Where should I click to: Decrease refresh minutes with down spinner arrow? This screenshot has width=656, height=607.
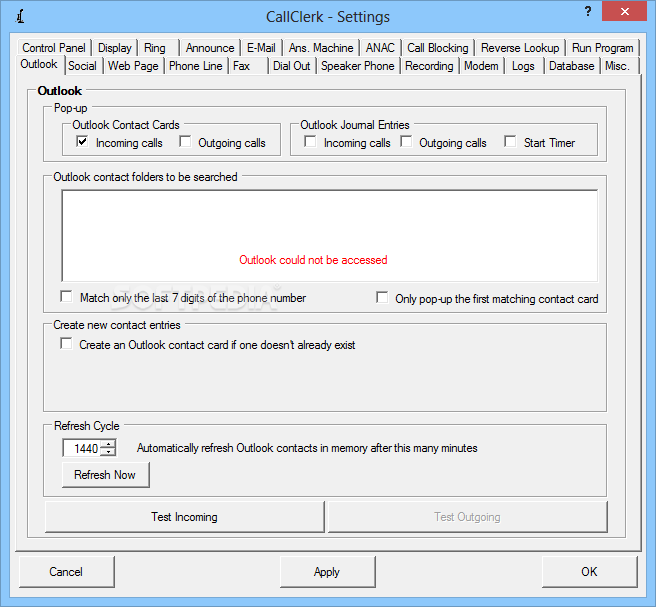[109, 452]
